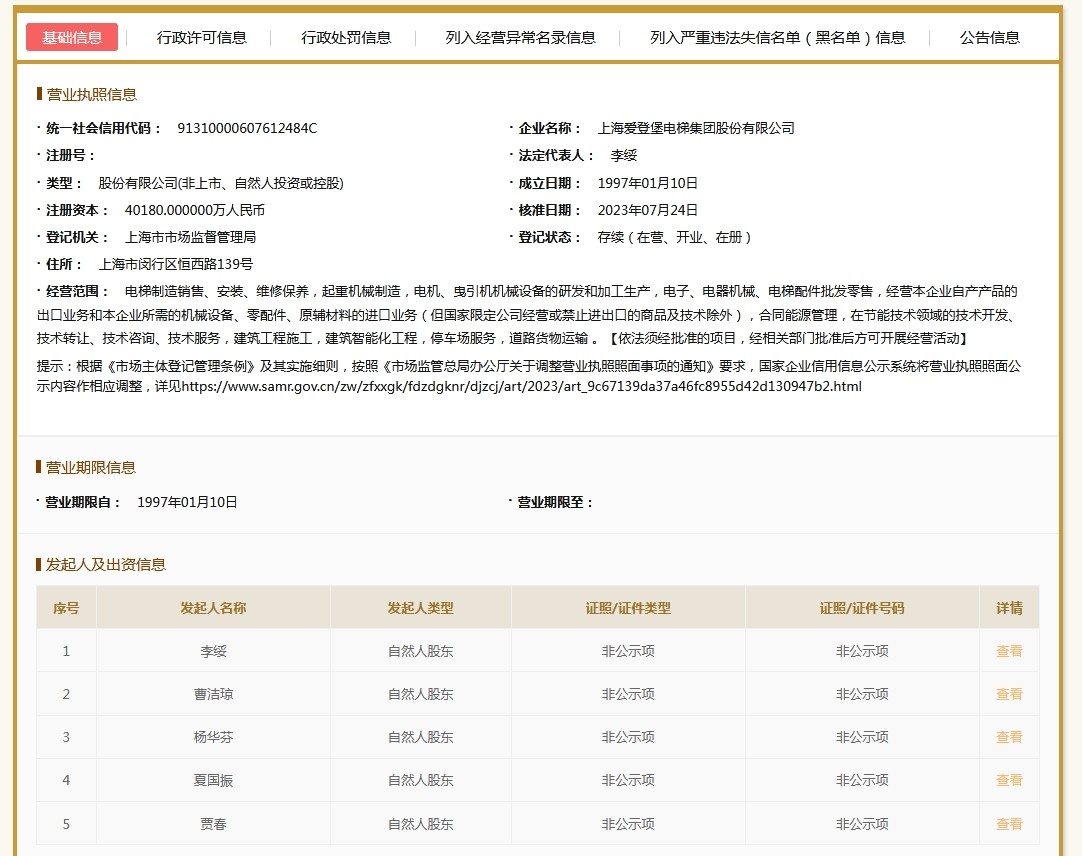Click the 发起人名称 column header
This screenshot has height=856, width=1082.
point(213,608)
